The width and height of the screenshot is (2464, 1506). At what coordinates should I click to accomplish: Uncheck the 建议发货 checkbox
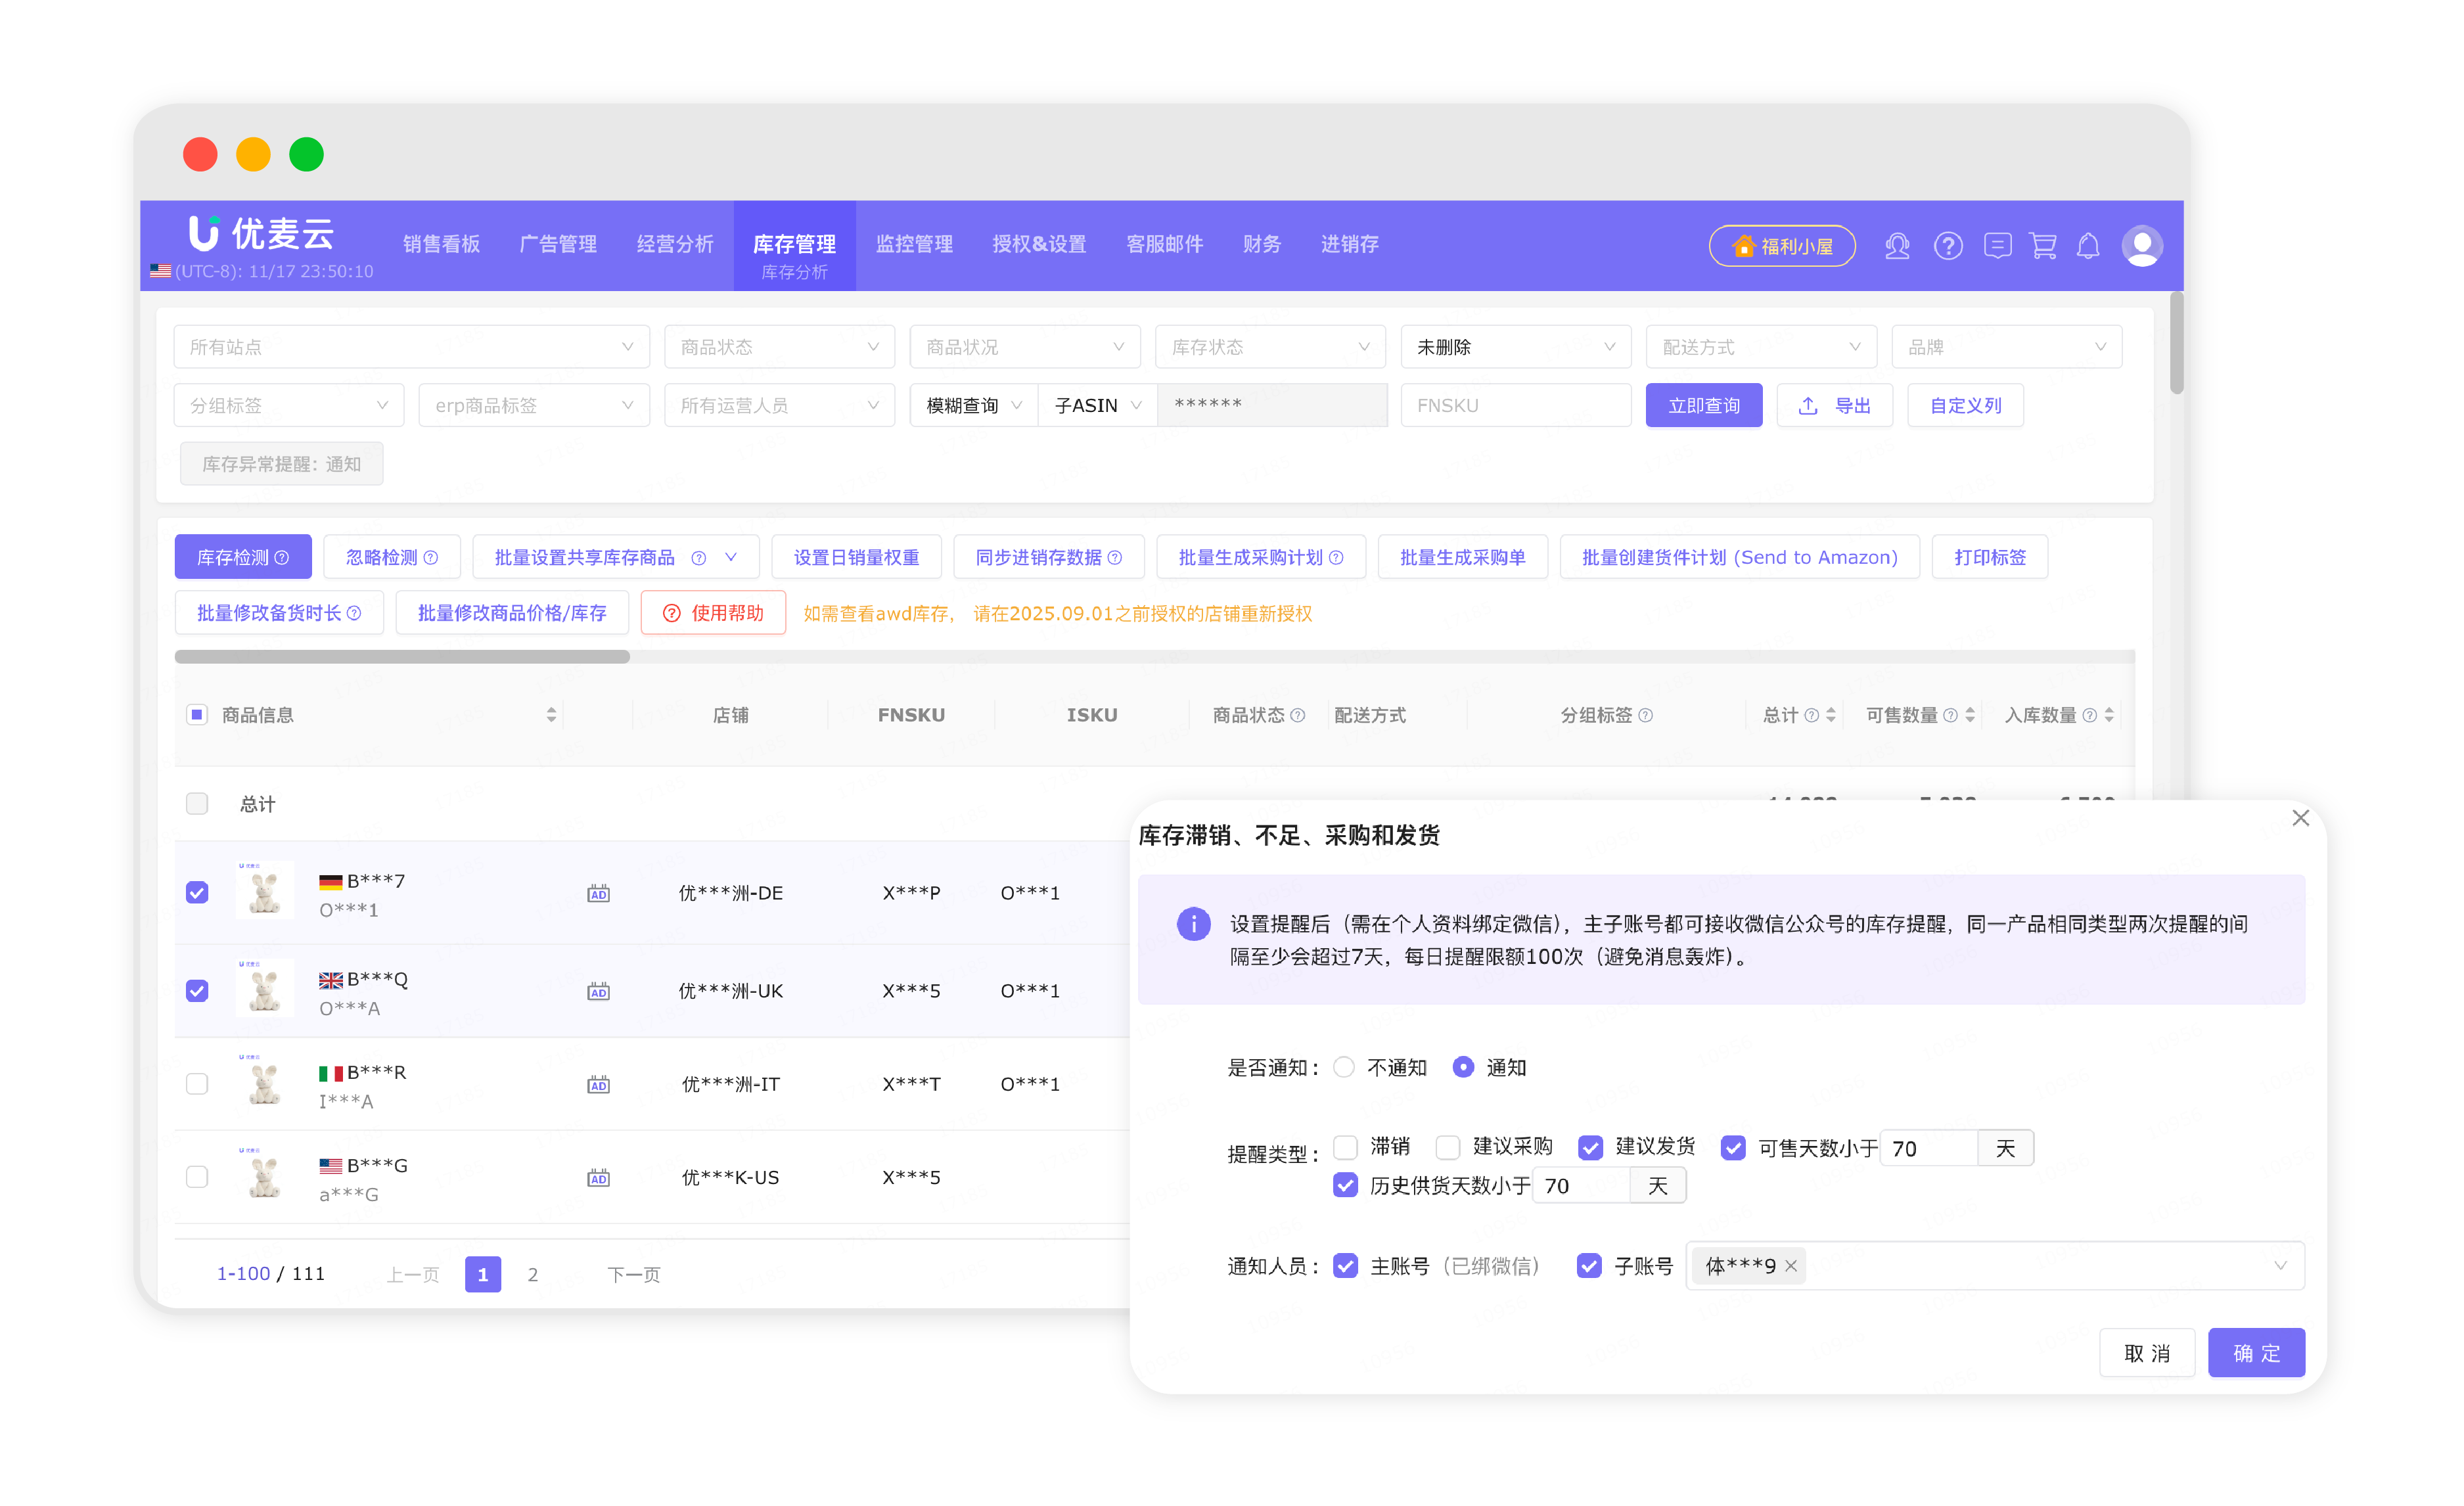coord(1590,1147)
